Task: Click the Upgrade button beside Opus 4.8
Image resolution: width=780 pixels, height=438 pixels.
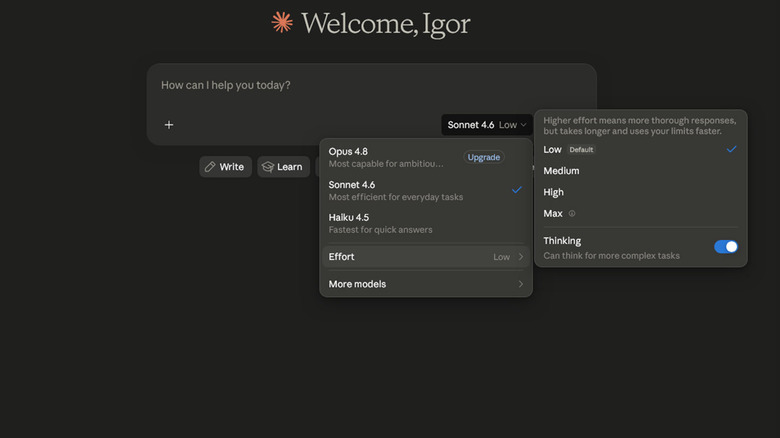Action: click(x=484, y=157)
